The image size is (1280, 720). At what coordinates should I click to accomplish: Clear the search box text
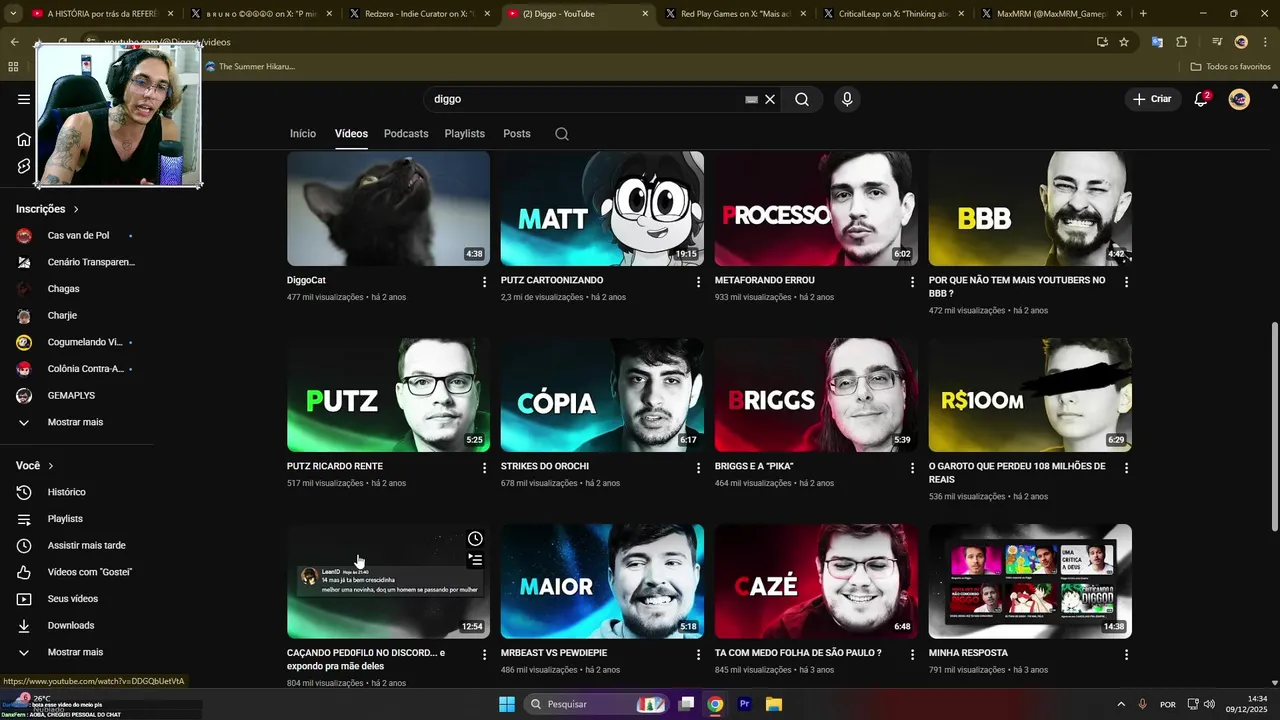click(770, 99)
